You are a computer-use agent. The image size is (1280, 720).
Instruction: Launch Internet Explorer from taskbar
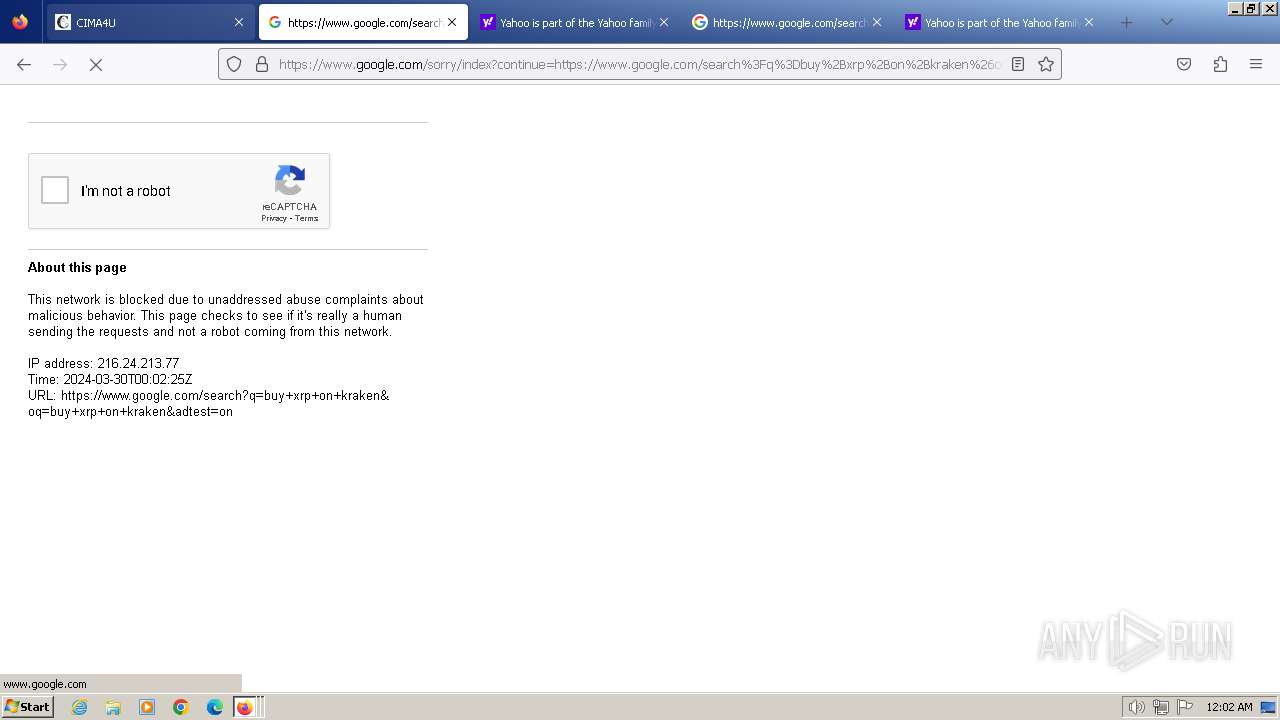tap(80, 707)
